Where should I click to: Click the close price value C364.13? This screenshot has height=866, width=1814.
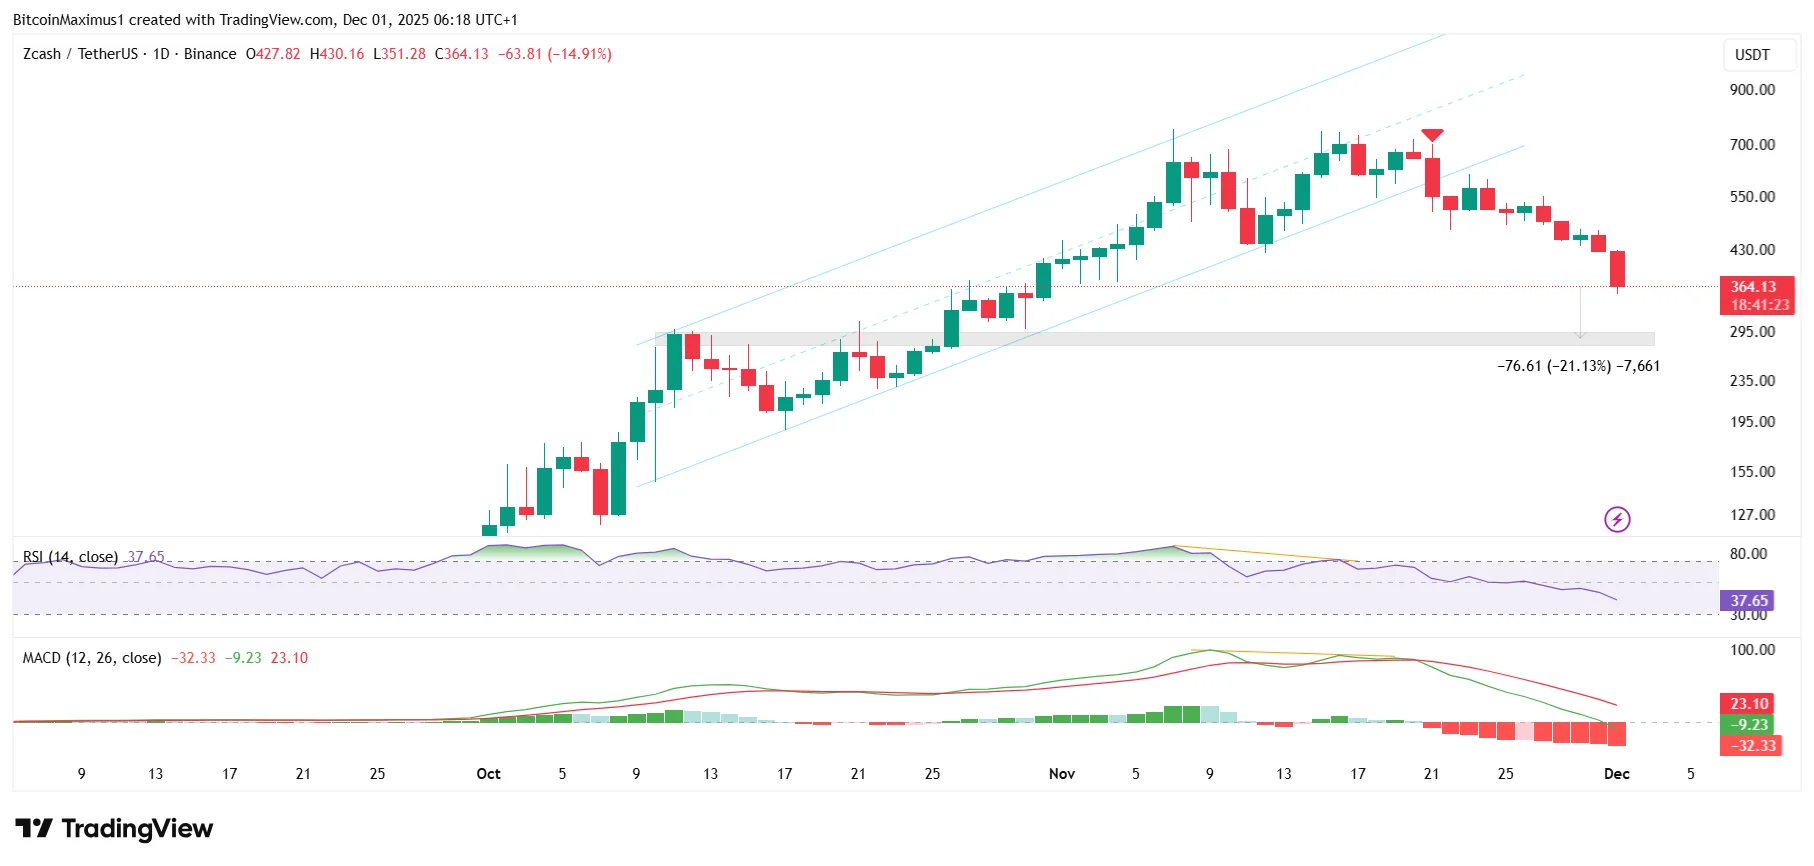click(462, 54)
